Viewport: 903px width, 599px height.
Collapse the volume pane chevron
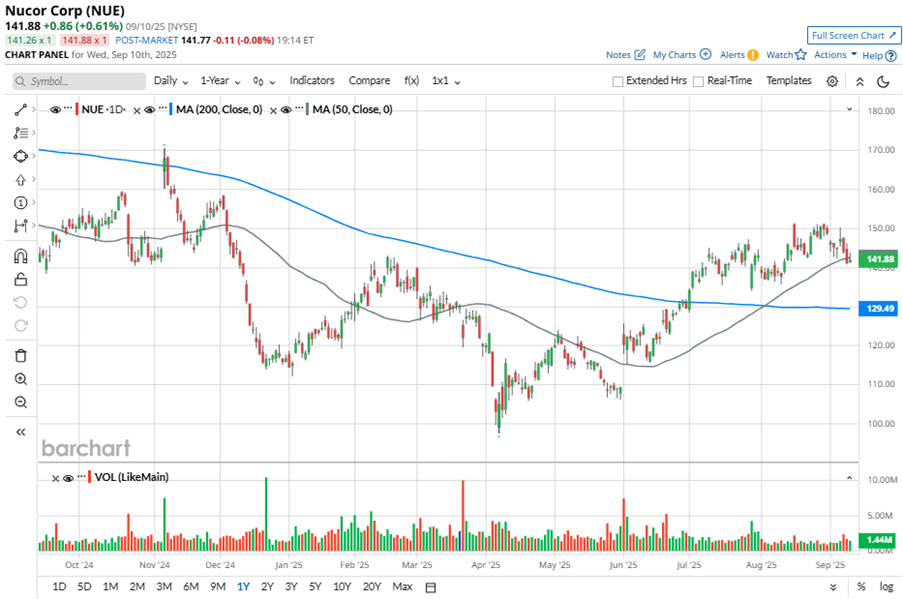click(x=849, y=477)
